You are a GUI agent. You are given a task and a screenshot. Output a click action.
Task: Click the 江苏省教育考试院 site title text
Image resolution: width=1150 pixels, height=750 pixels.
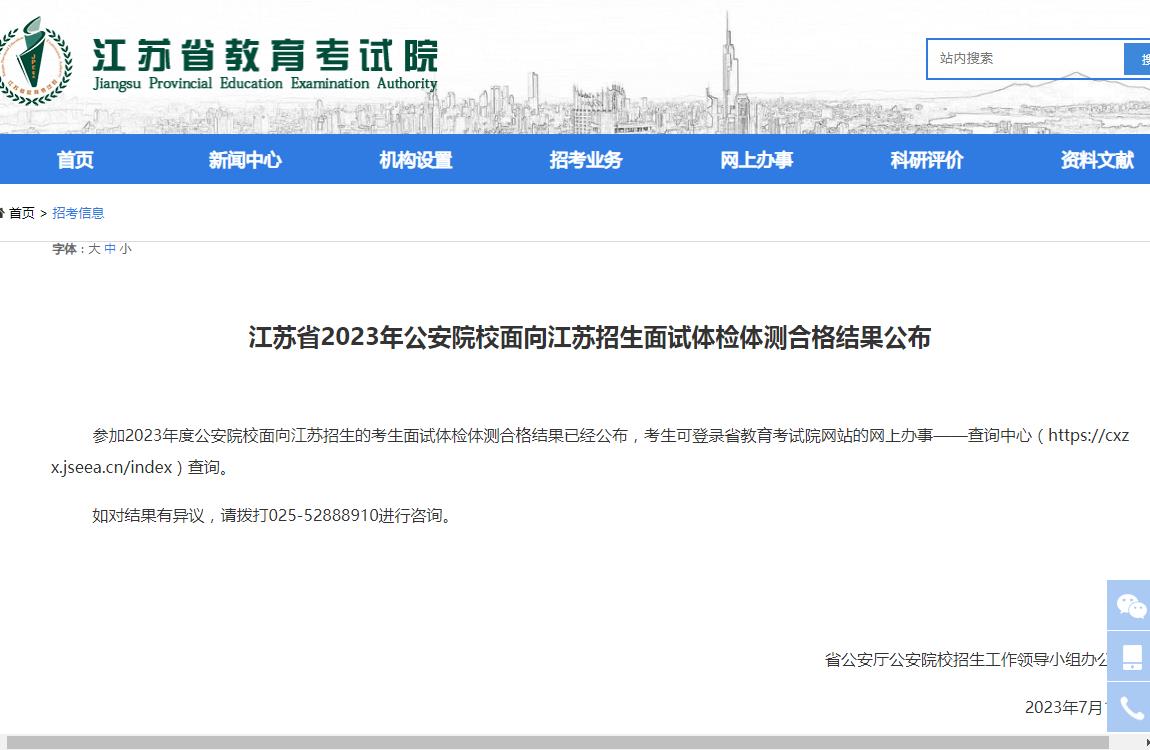click(265, 55)
